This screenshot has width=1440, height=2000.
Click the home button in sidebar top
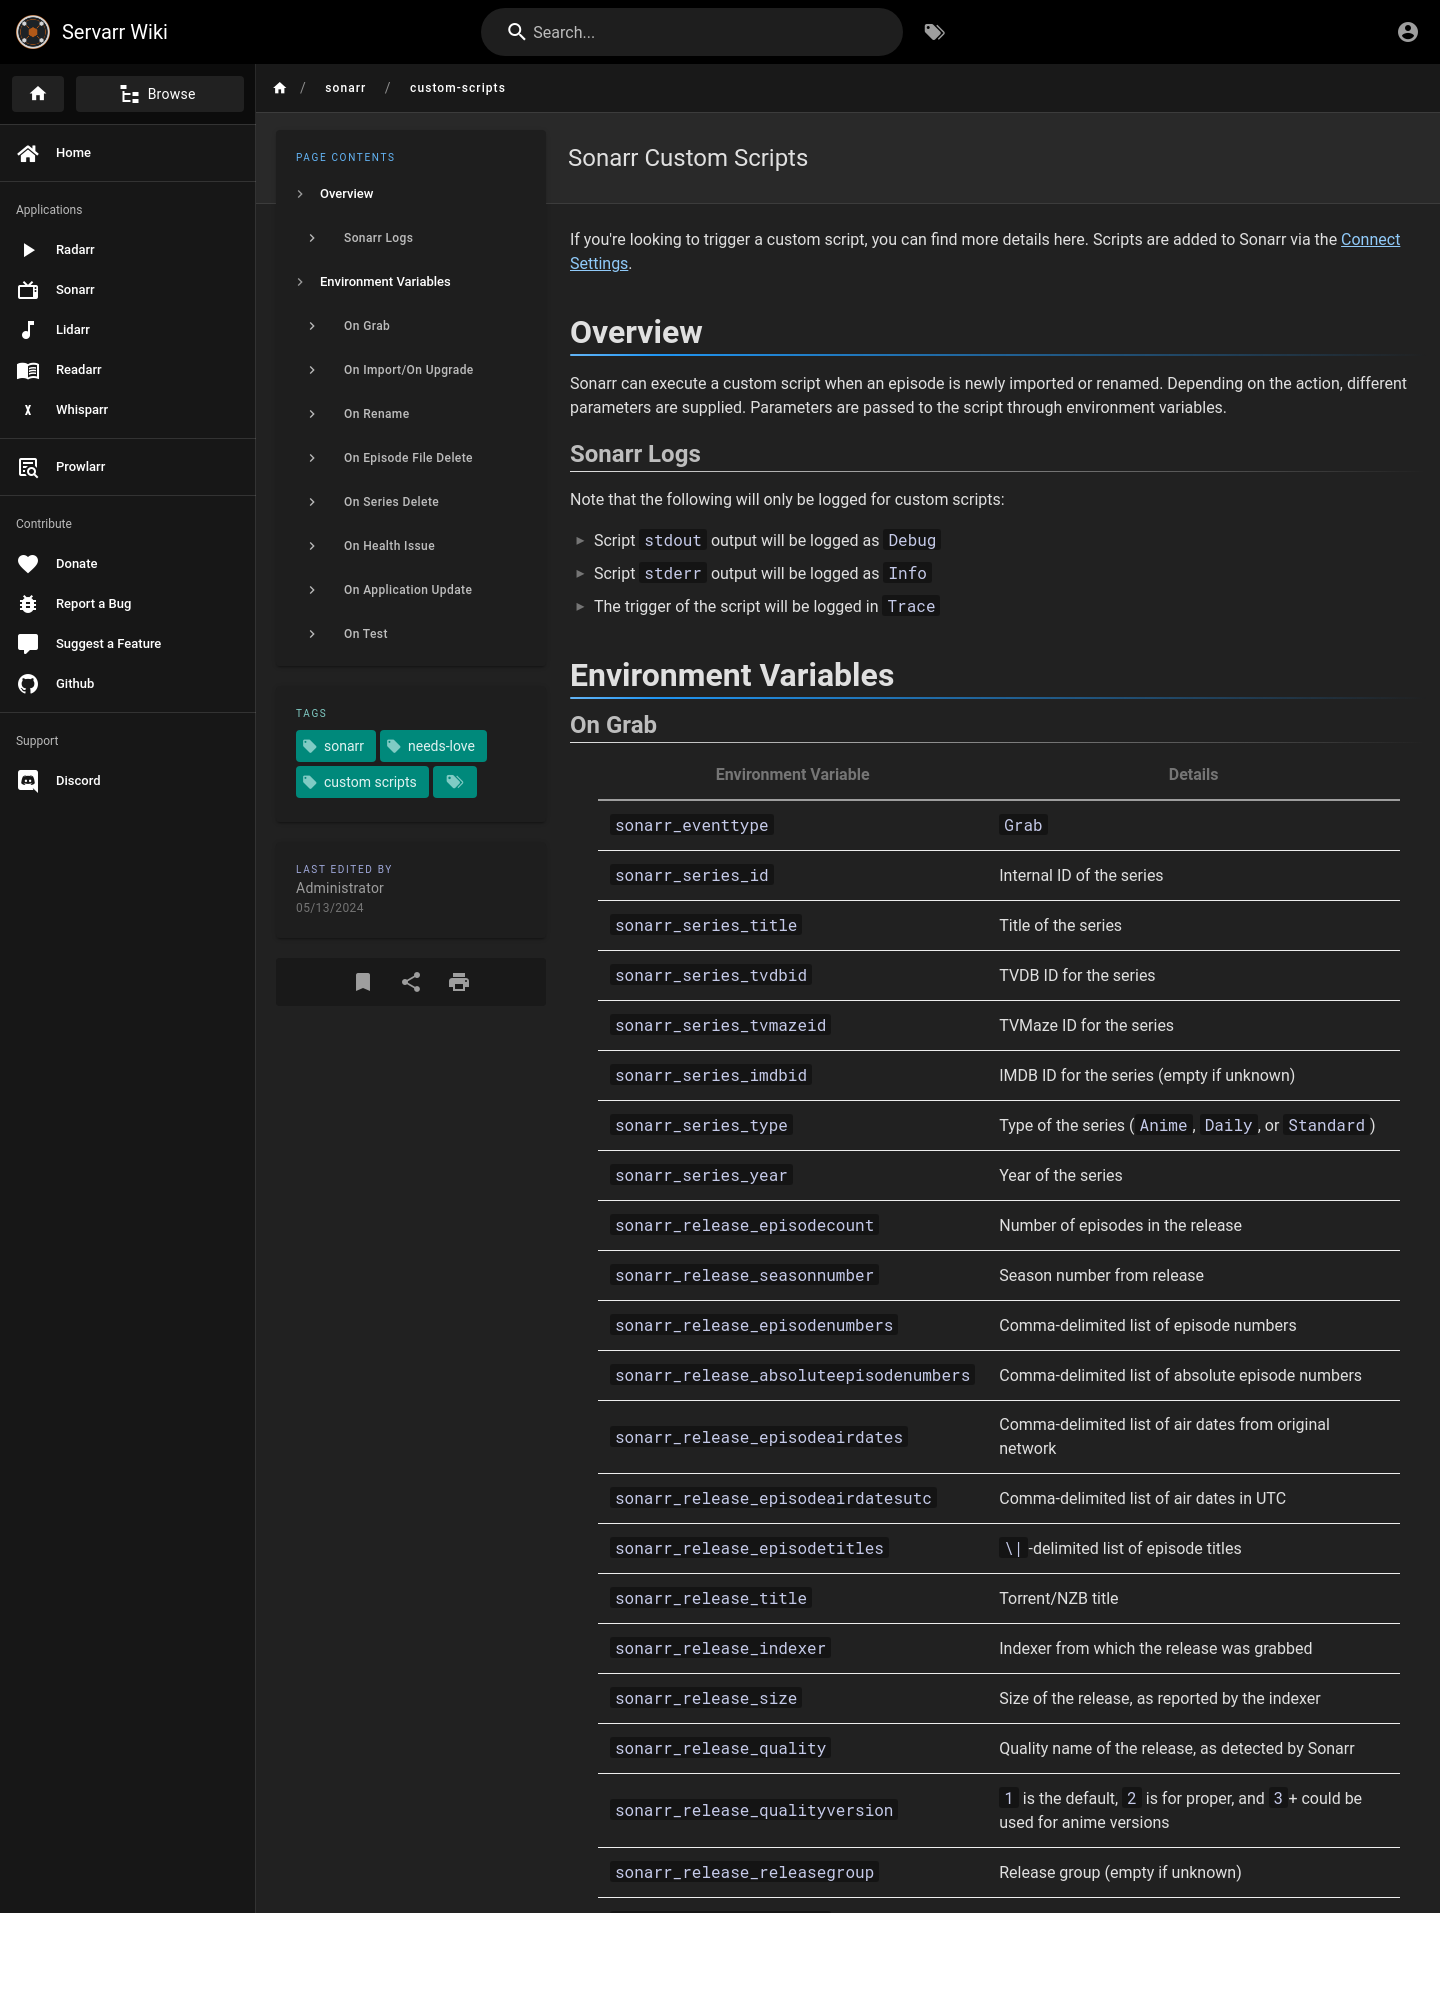[38, 94]
